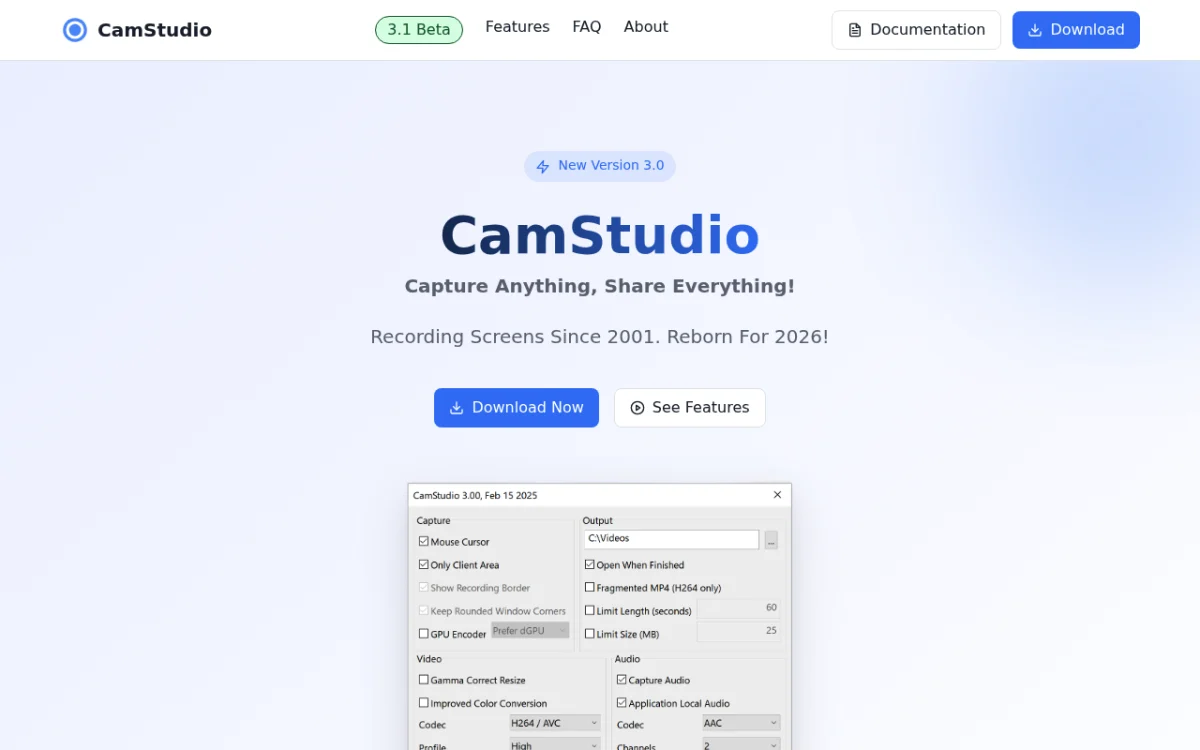Click the New Version 3.0 badge

tap(600, 166)
